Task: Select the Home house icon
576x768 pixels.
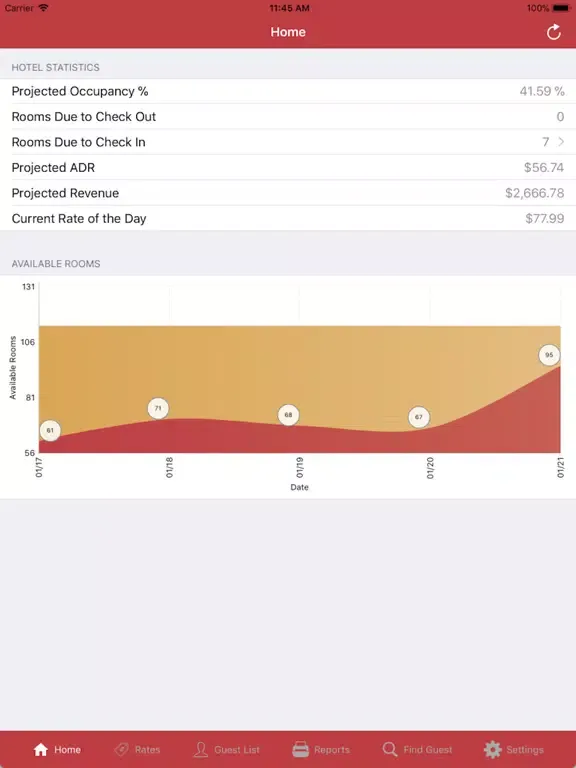Action: (x=41, y=749)
